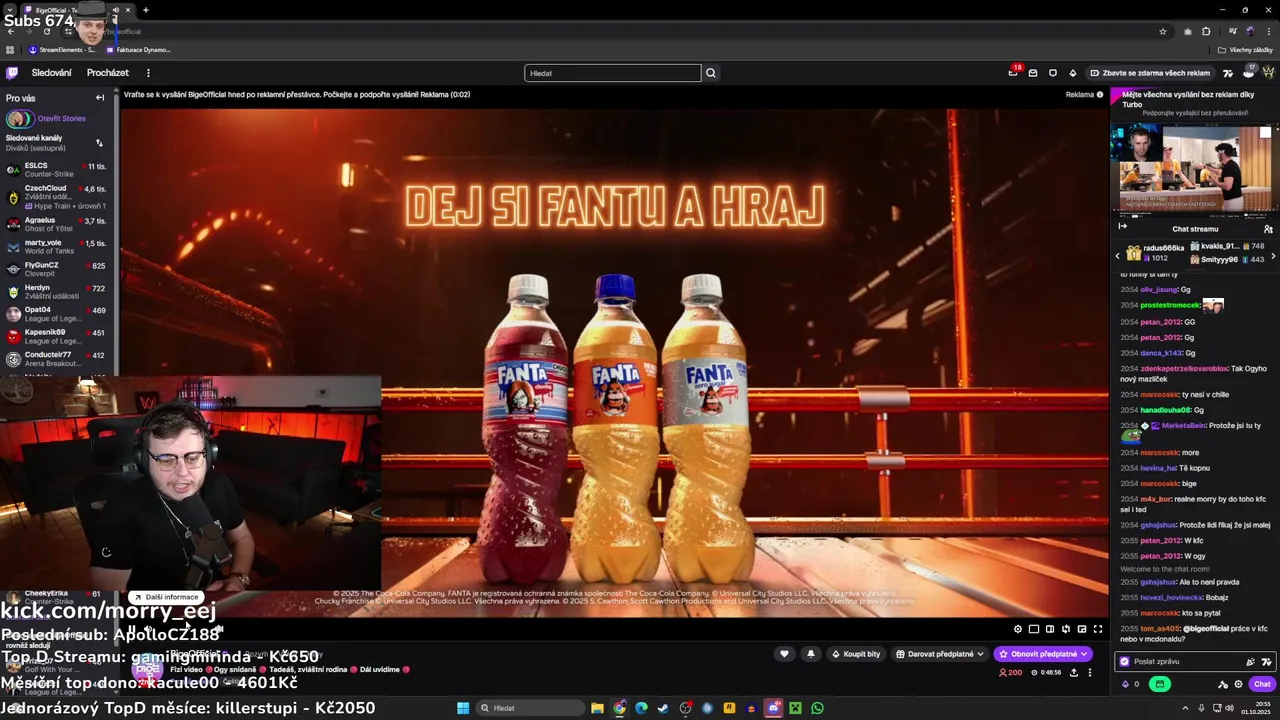This screenshot has width=1280, height=720.
Task: Open Fakturace Dynamo bookmark
Action: click(x=138, y=50)
